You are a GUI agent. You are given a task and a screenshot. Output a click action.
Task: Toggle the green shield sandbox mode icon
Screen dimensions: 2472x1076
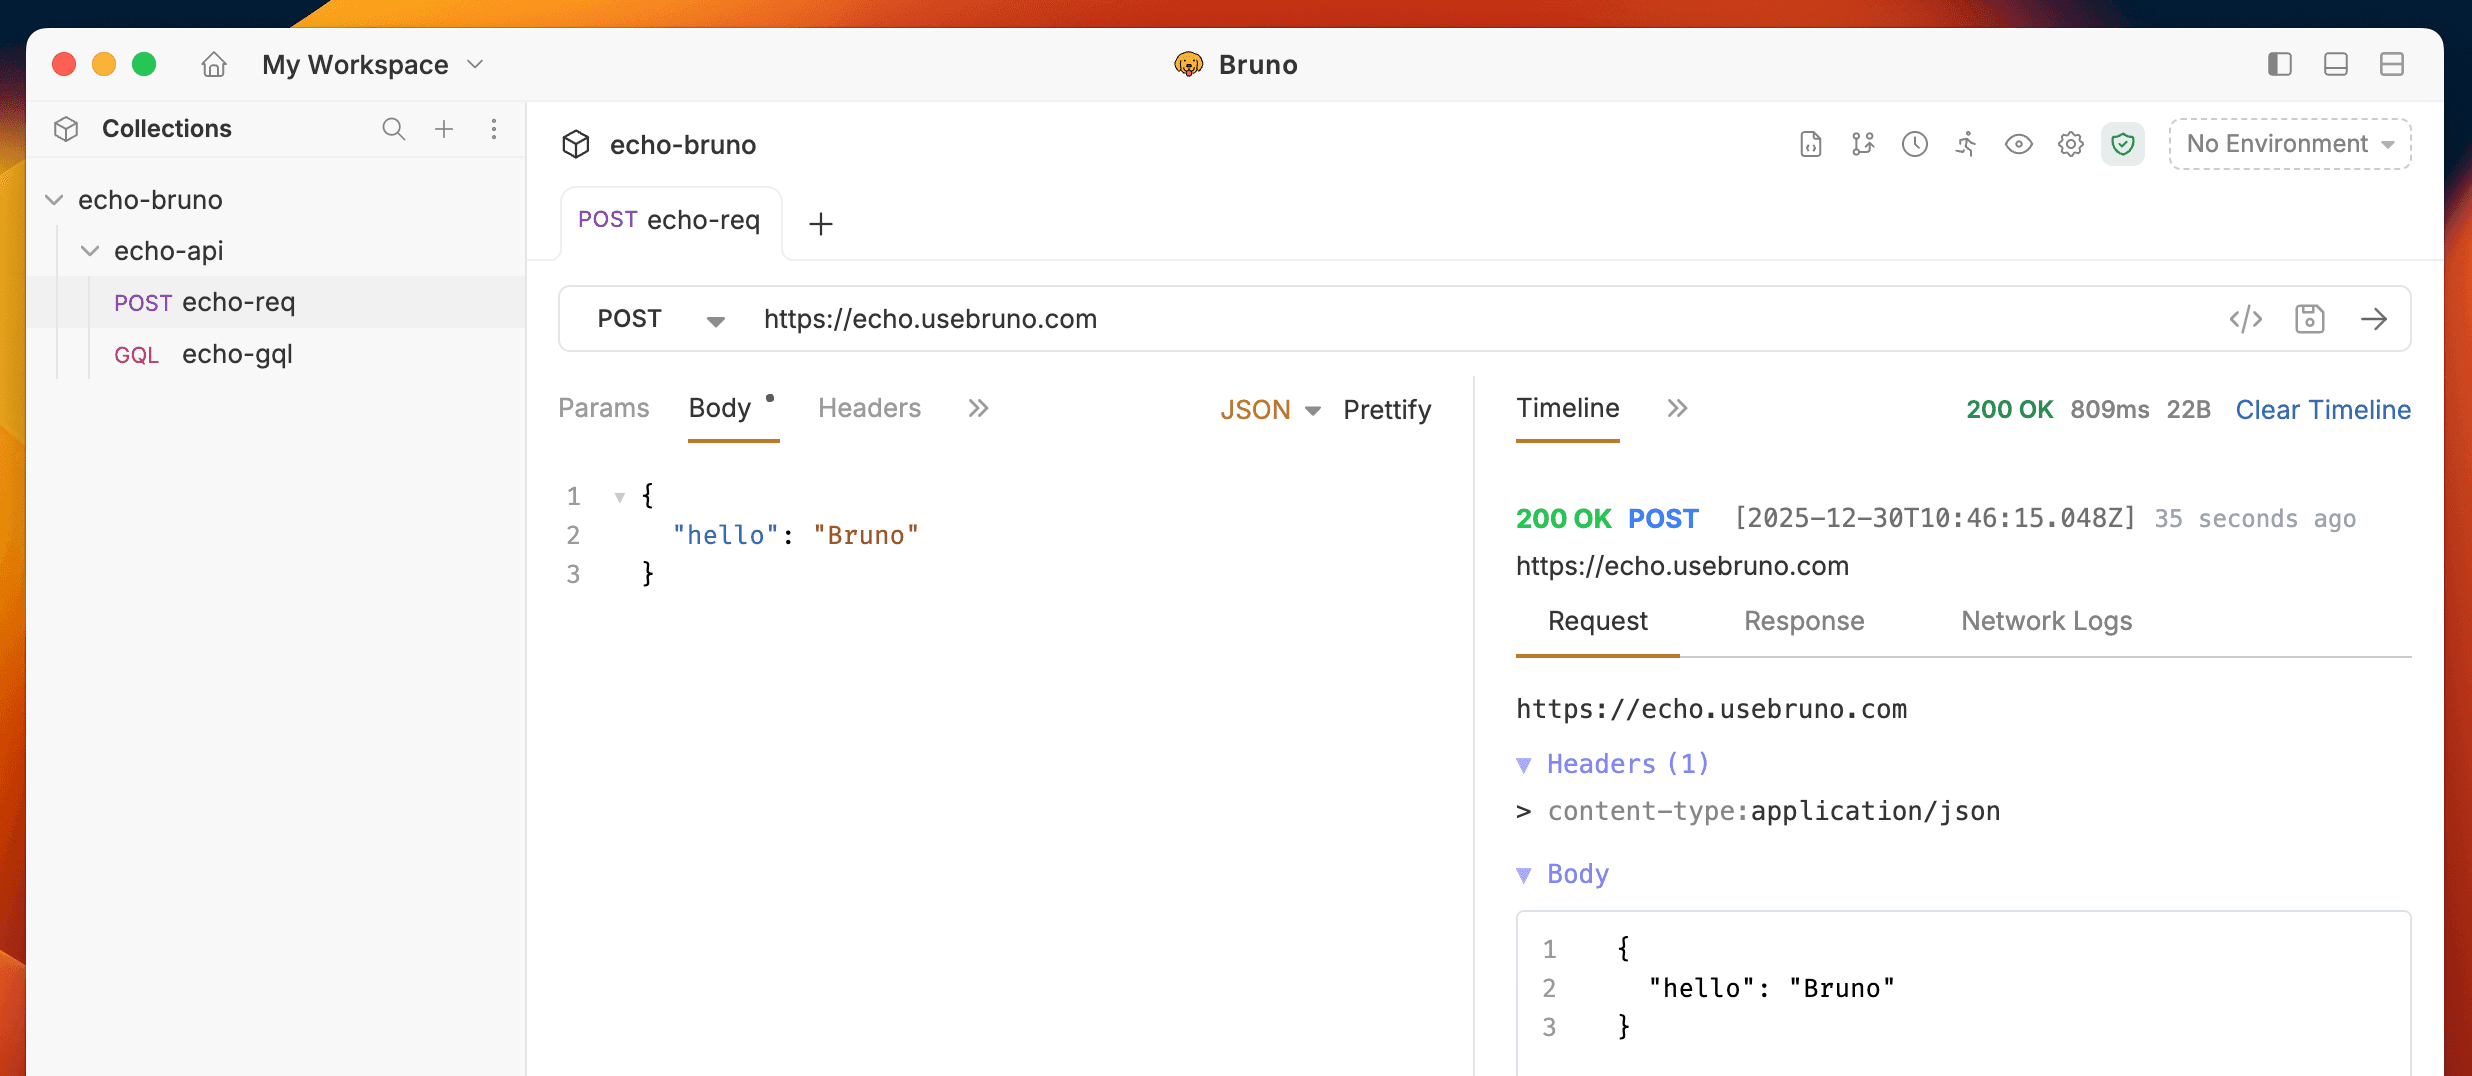[x=2122, y=144]
